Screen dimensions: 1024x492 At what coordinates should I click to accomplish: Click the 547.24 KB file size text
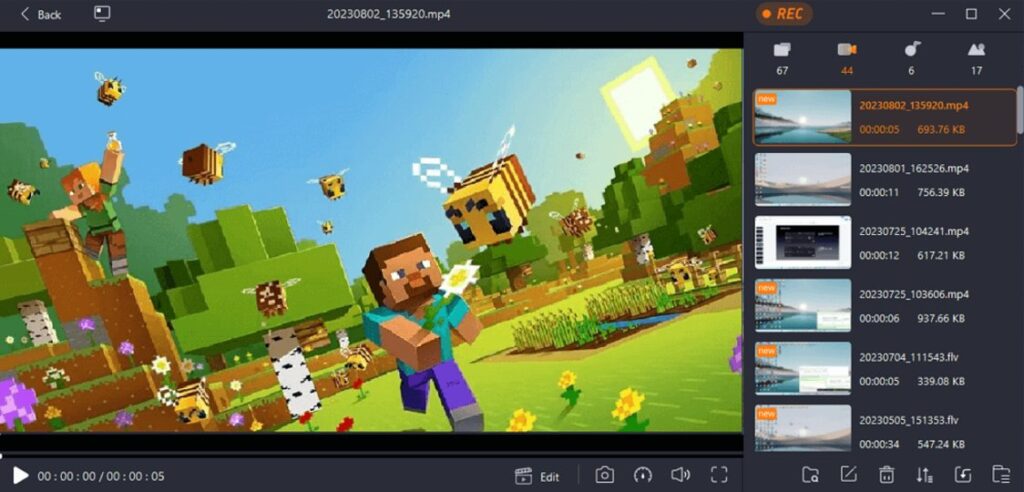click(941, 444)
